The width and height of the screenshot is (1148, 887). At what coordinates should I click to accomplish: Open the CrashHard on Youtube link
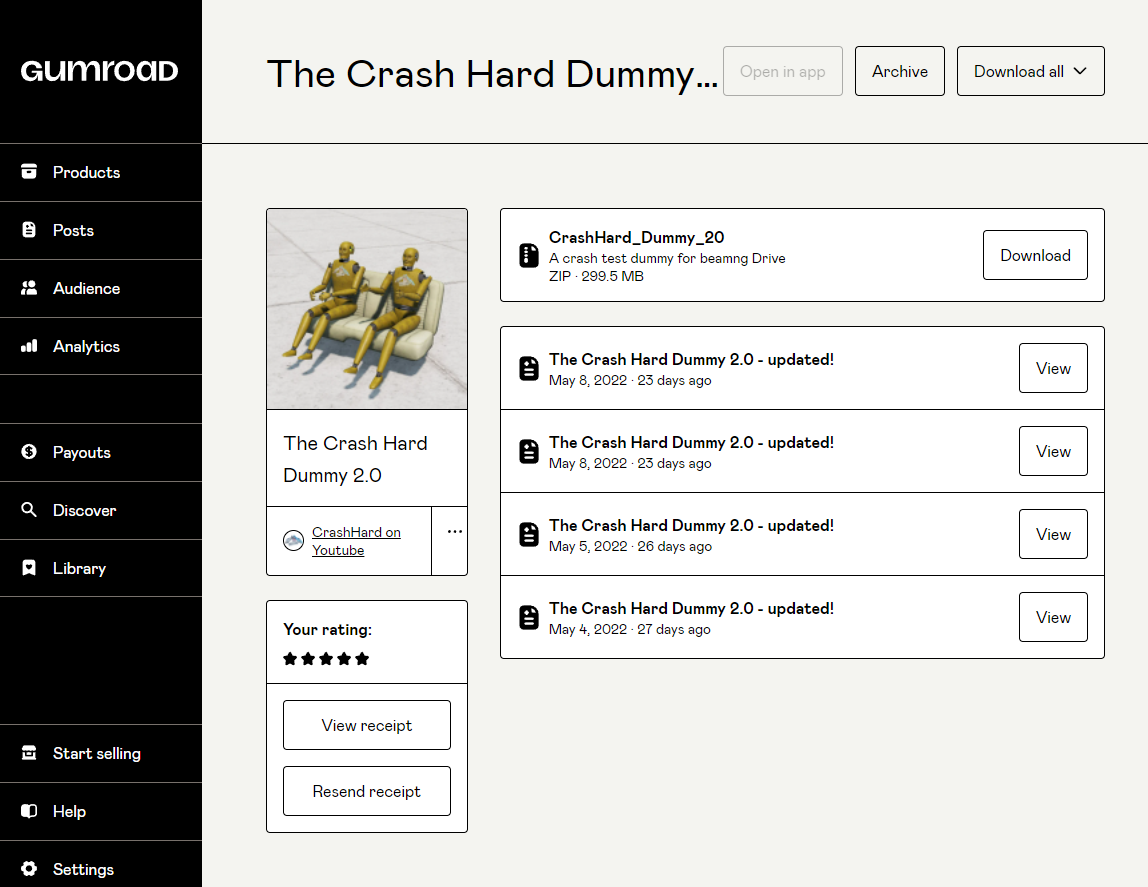pos(356,541)
